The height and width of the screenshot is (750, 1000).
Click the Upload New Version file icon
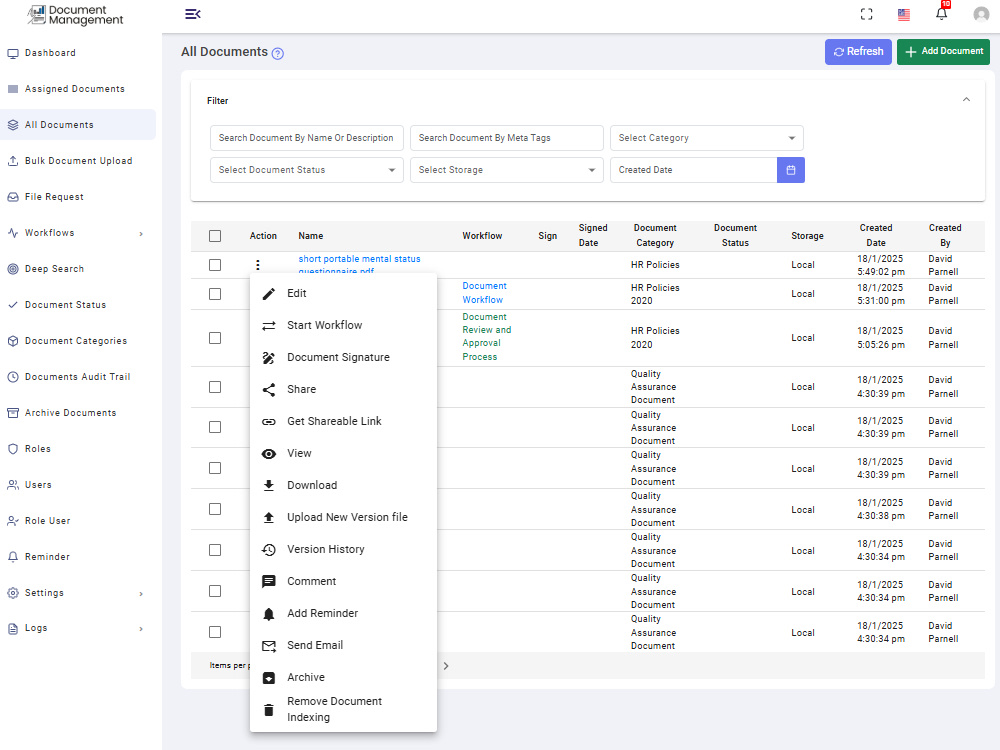click(x=269, y=517)
